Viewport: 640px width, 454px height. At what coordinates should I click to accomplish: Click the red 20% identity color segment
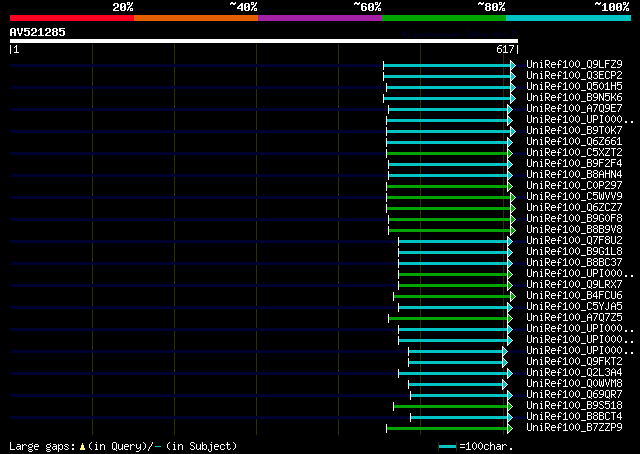tap(72, 18)
